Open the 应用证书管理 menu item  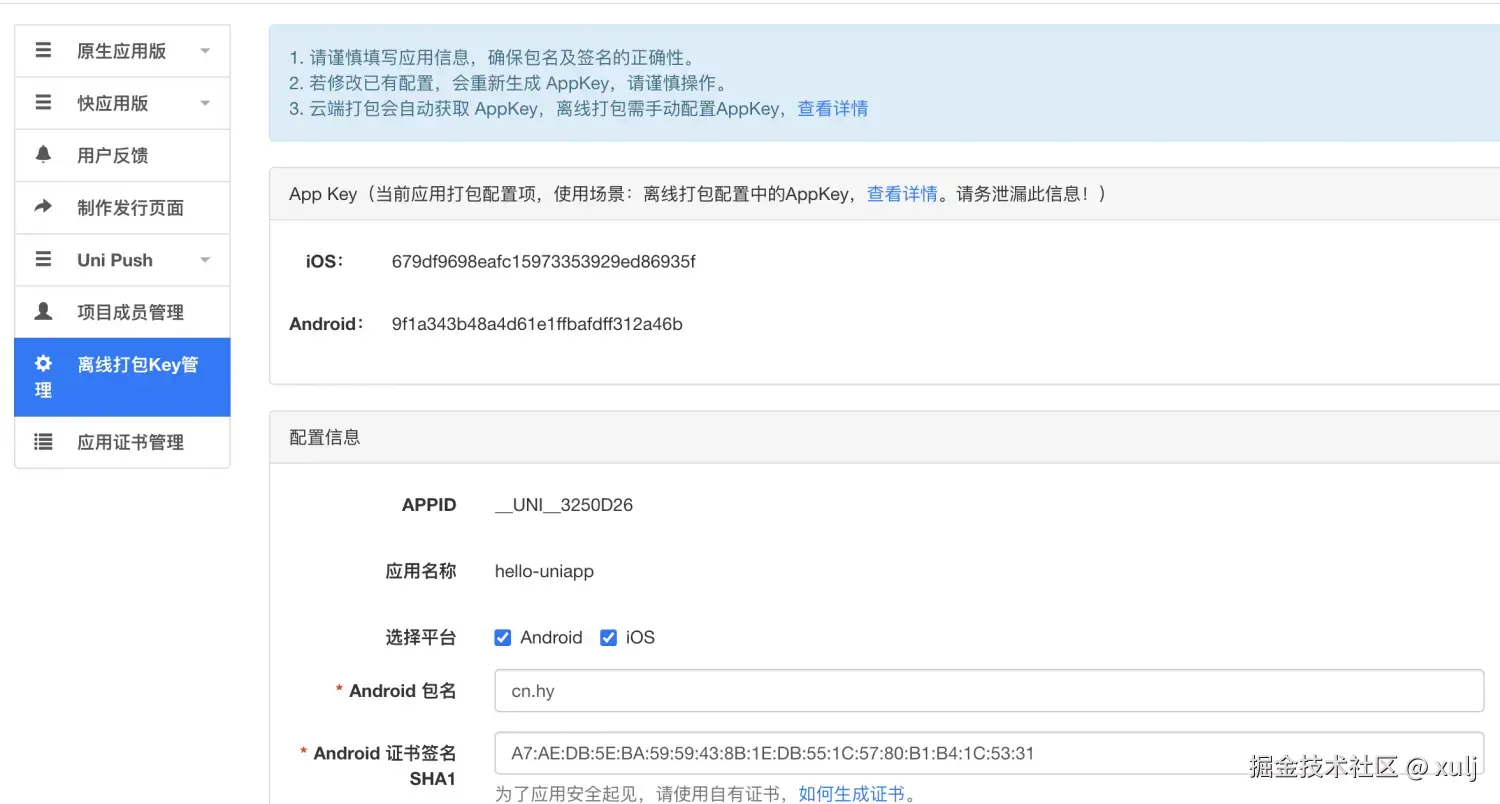122,442
